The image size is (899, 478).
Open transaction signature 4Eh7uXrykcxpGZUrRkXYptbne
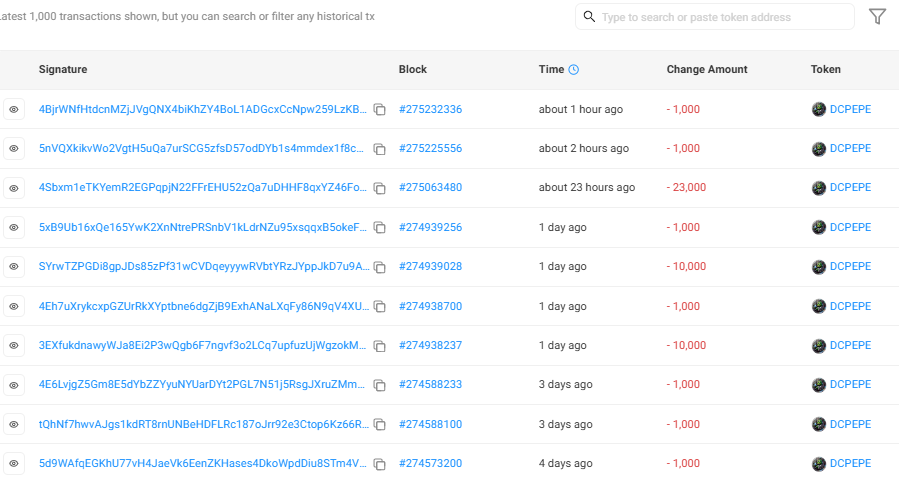click(204, 306)
